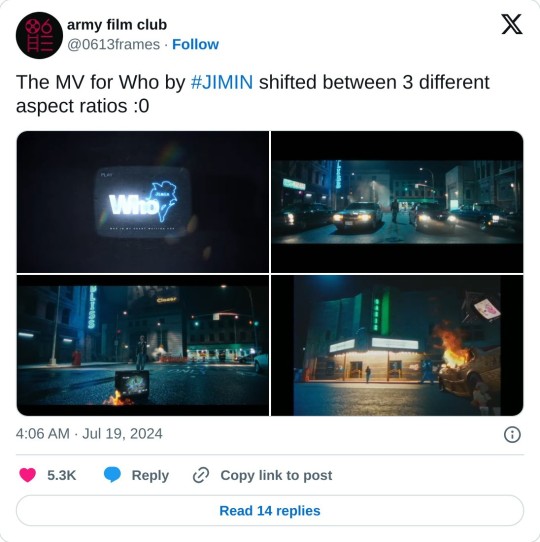Open the Who title card image
This screenshot has height=542, width=540.
(142, 202)
